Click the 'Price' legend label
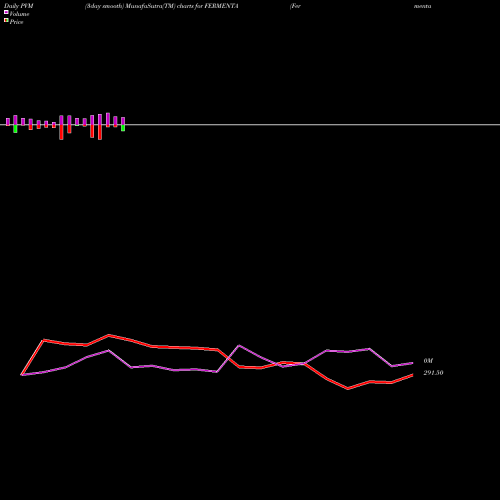The width and height of the screenshot is (500, 500). (17, 22)
